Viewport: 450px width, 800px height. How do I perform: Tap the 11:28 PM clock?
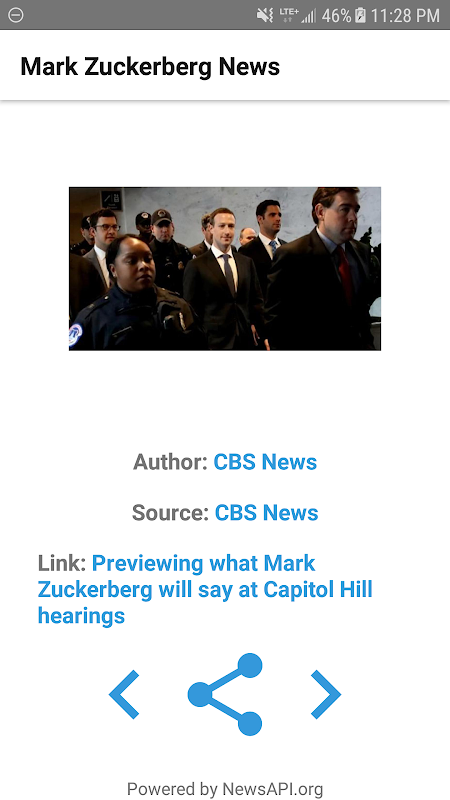point(405,16)
